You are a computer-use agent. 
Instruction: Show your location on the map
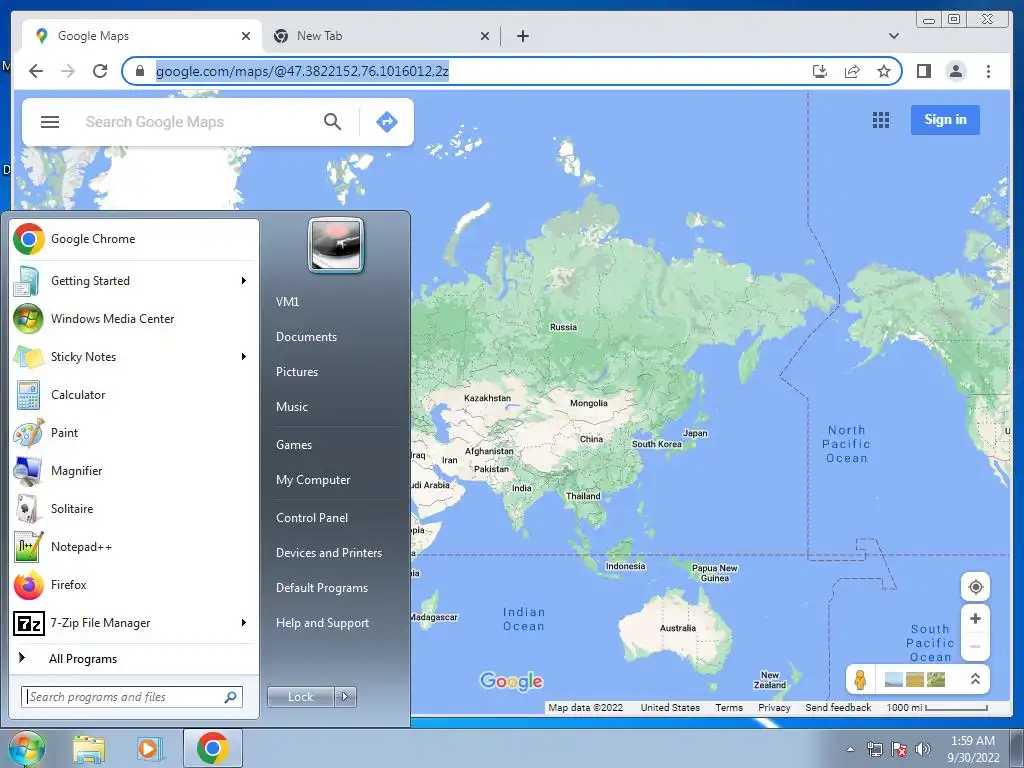pyautogui.click(x=976, y=586)
